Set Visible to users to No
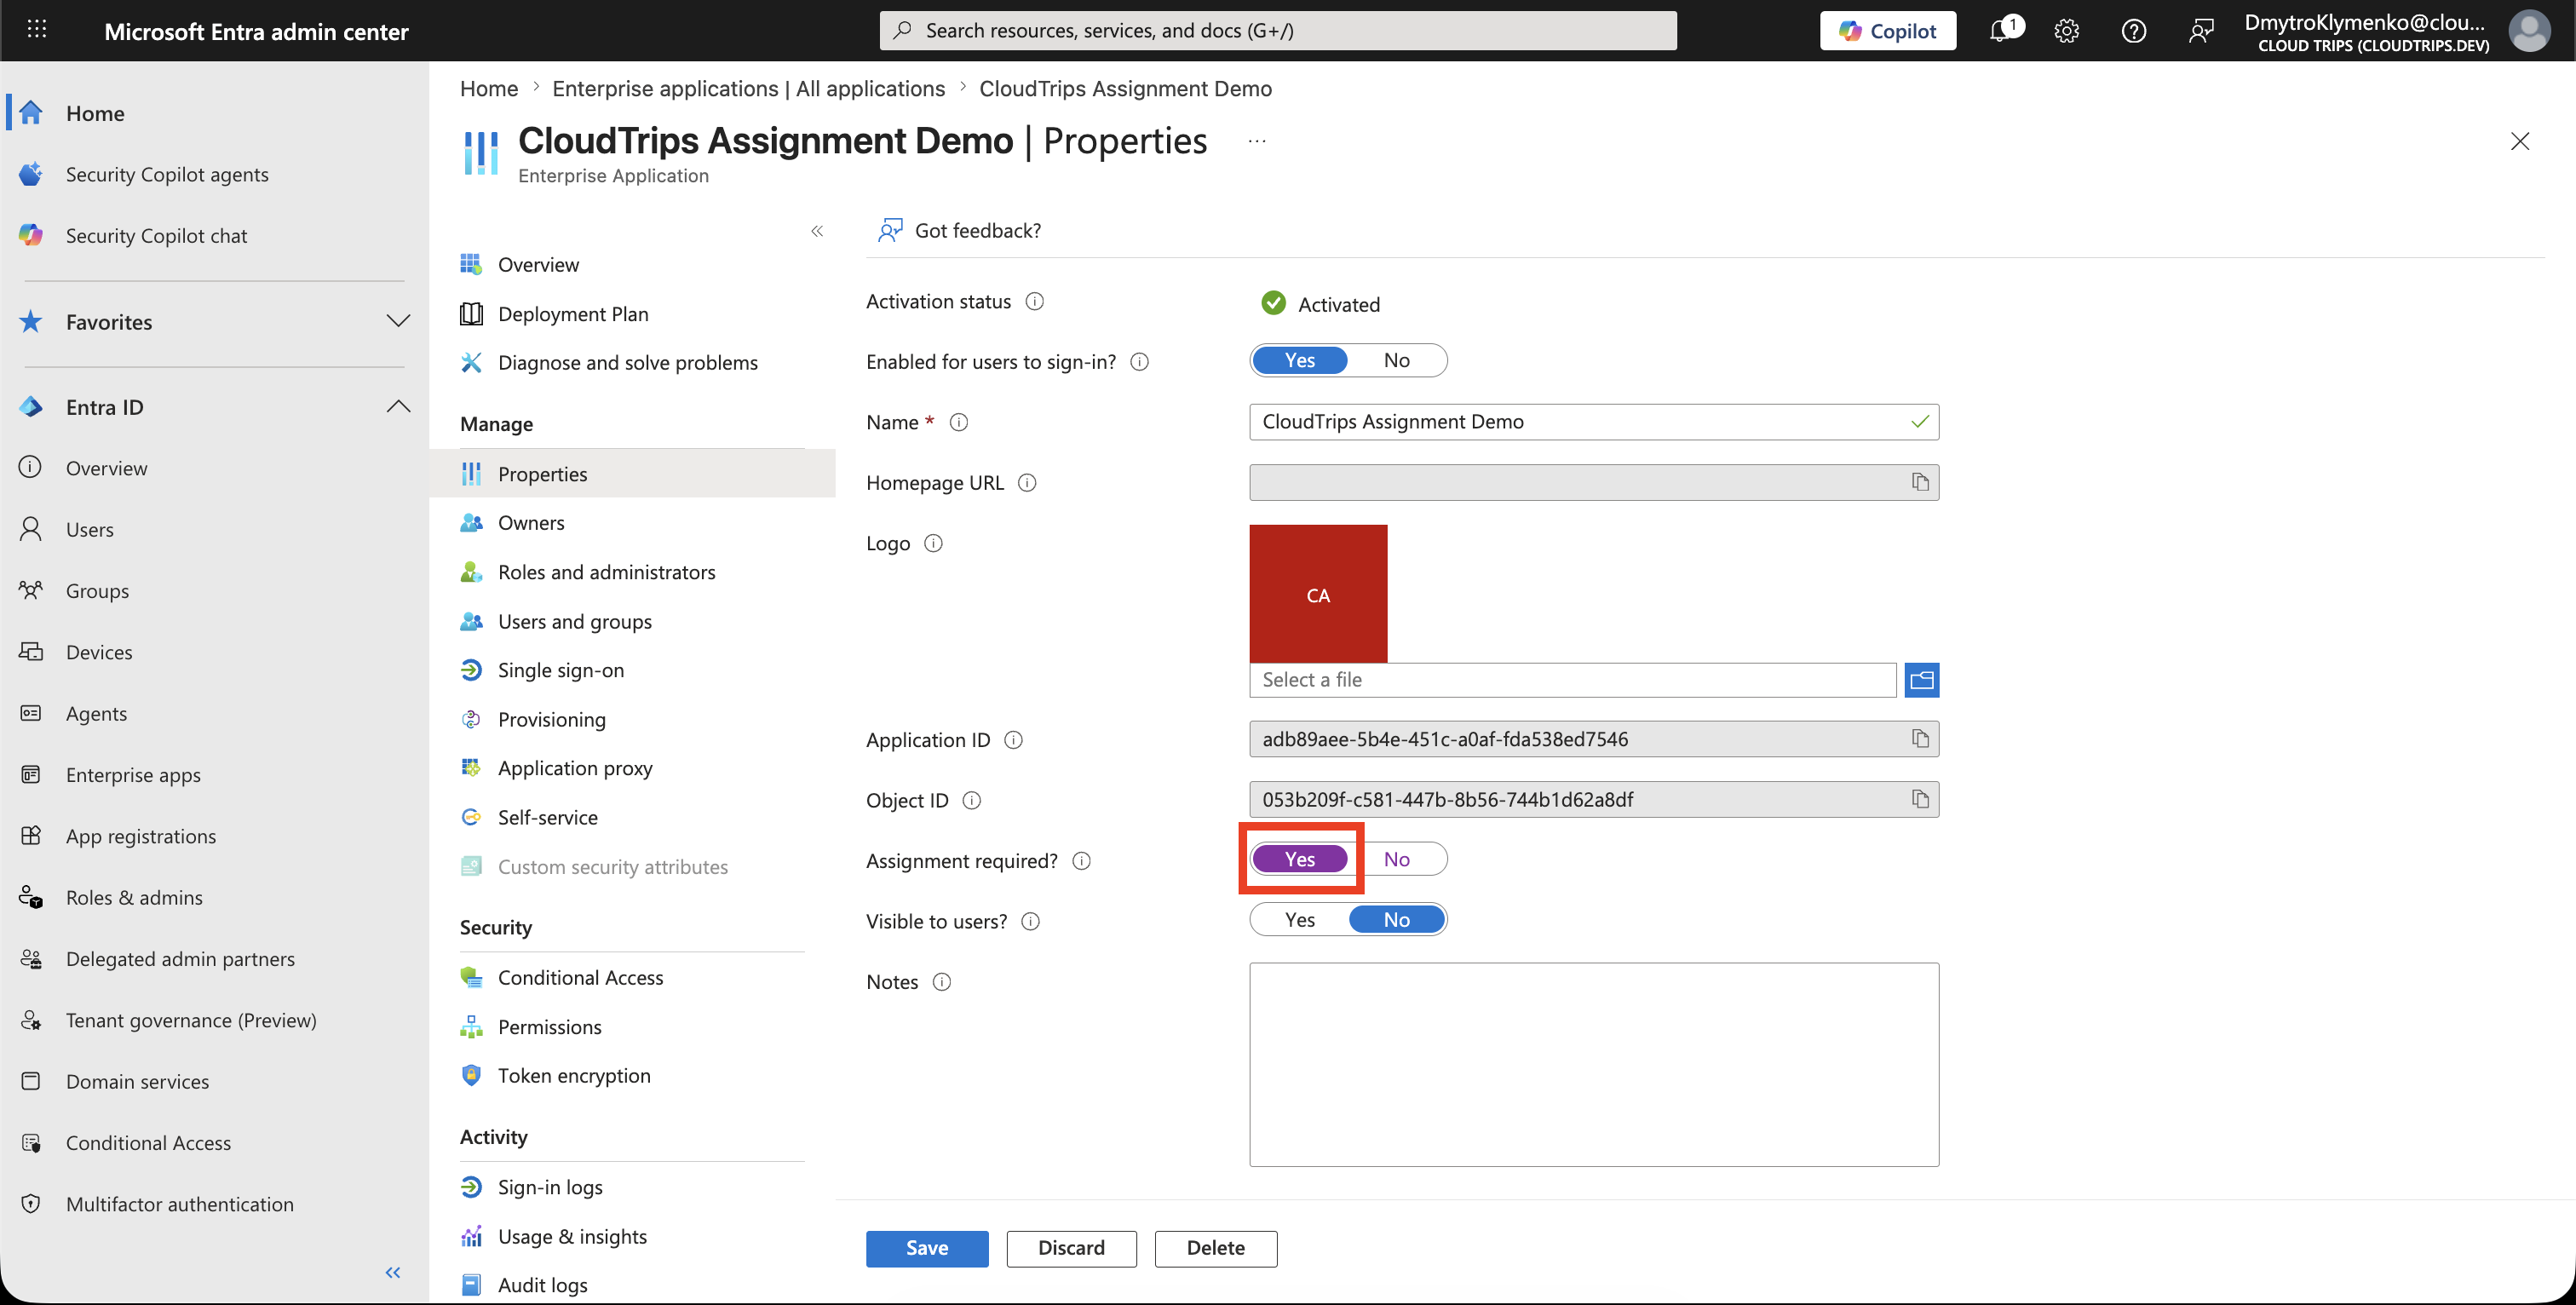The width and height of the screenshot is (2576, 1305). click(x=1396, y=920)
